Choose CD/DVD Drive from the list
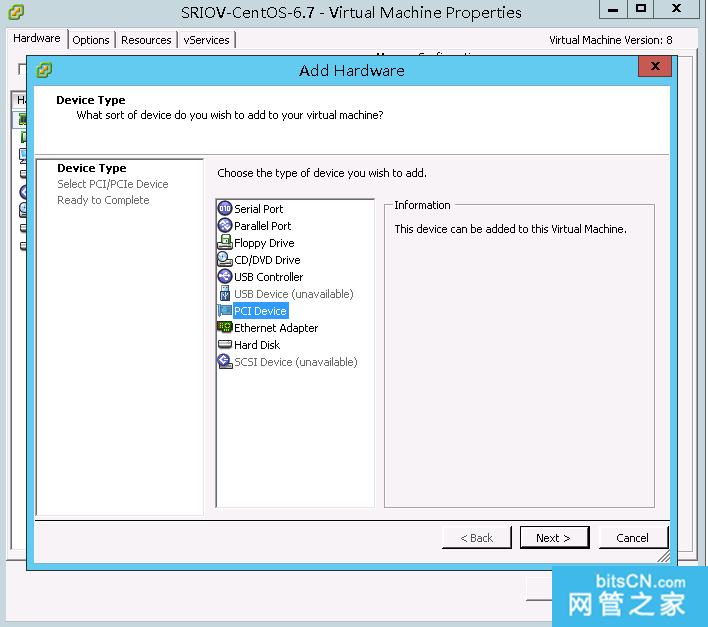The image size is (708, 627). point(267,260)
